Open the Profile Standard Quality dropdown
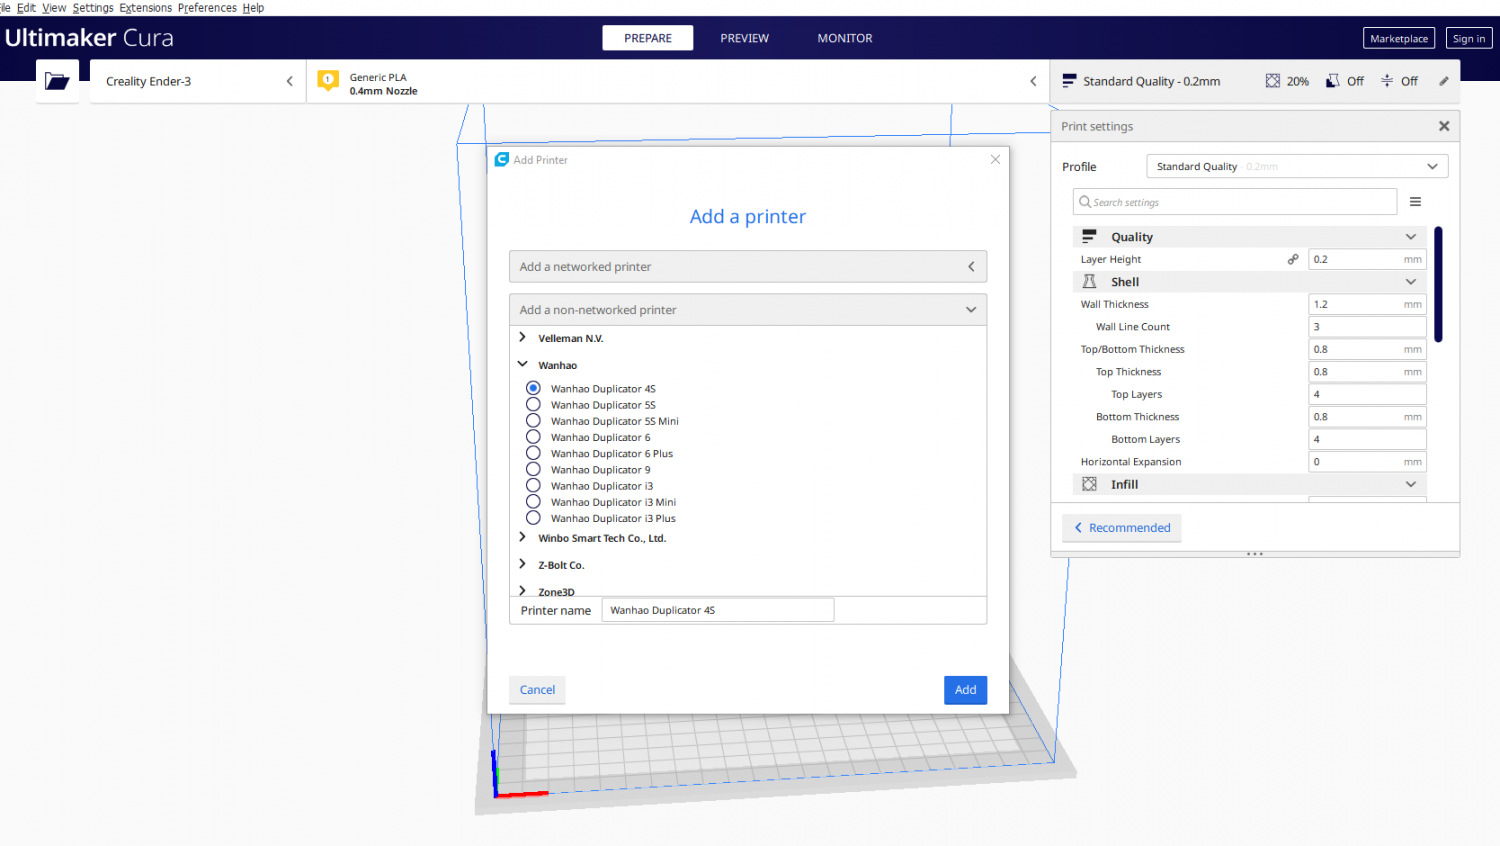 tap(1297, 167)
